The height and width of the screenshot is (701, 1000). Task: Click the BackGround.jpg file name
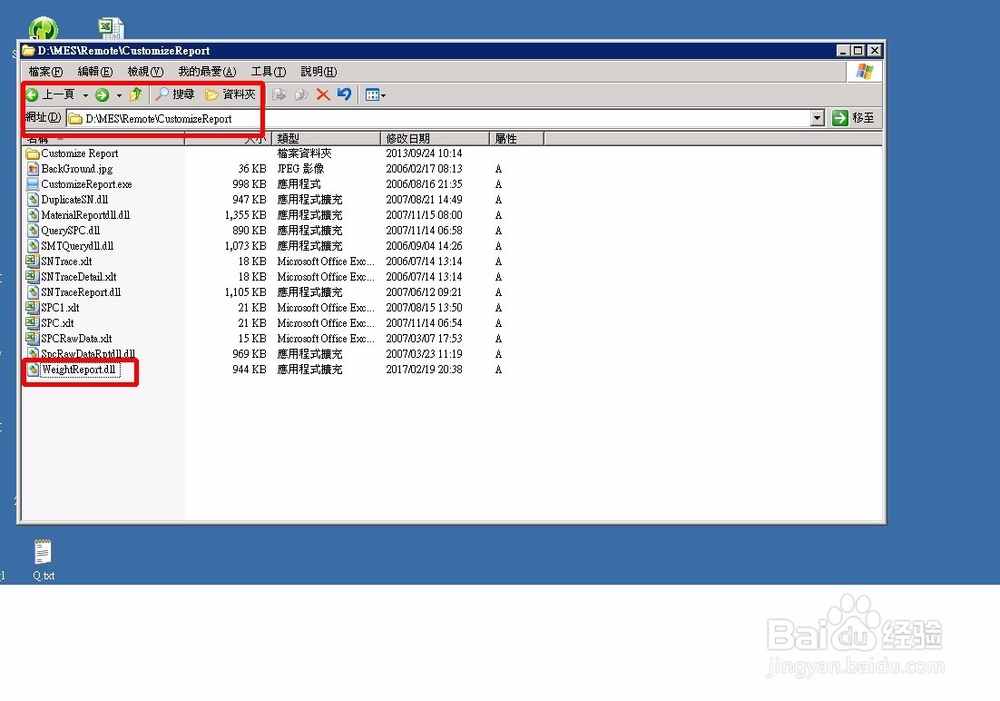(77, 169)
